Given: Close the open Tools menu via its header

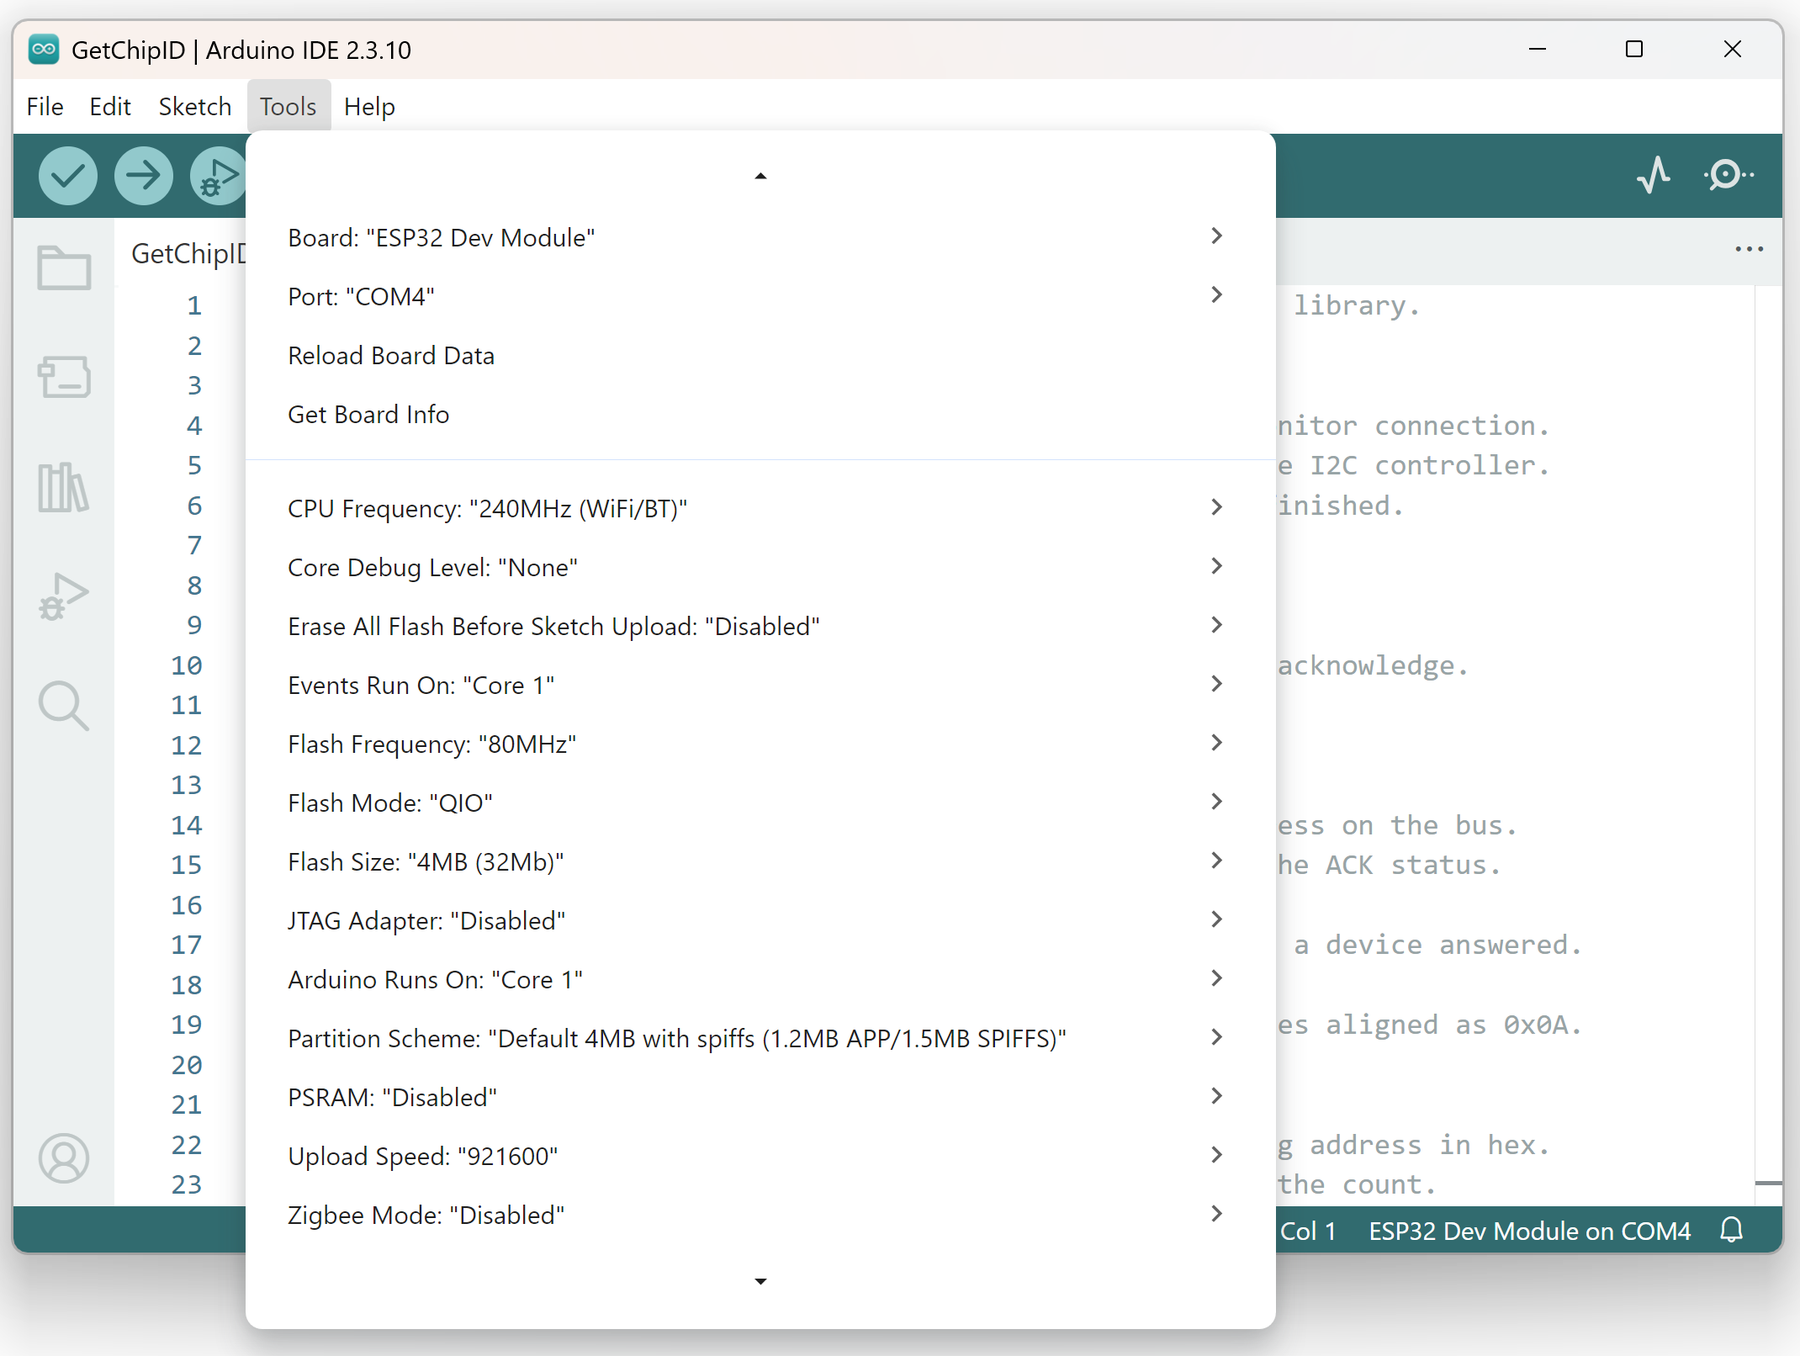Looking at the screenshot, I should 288,106.
